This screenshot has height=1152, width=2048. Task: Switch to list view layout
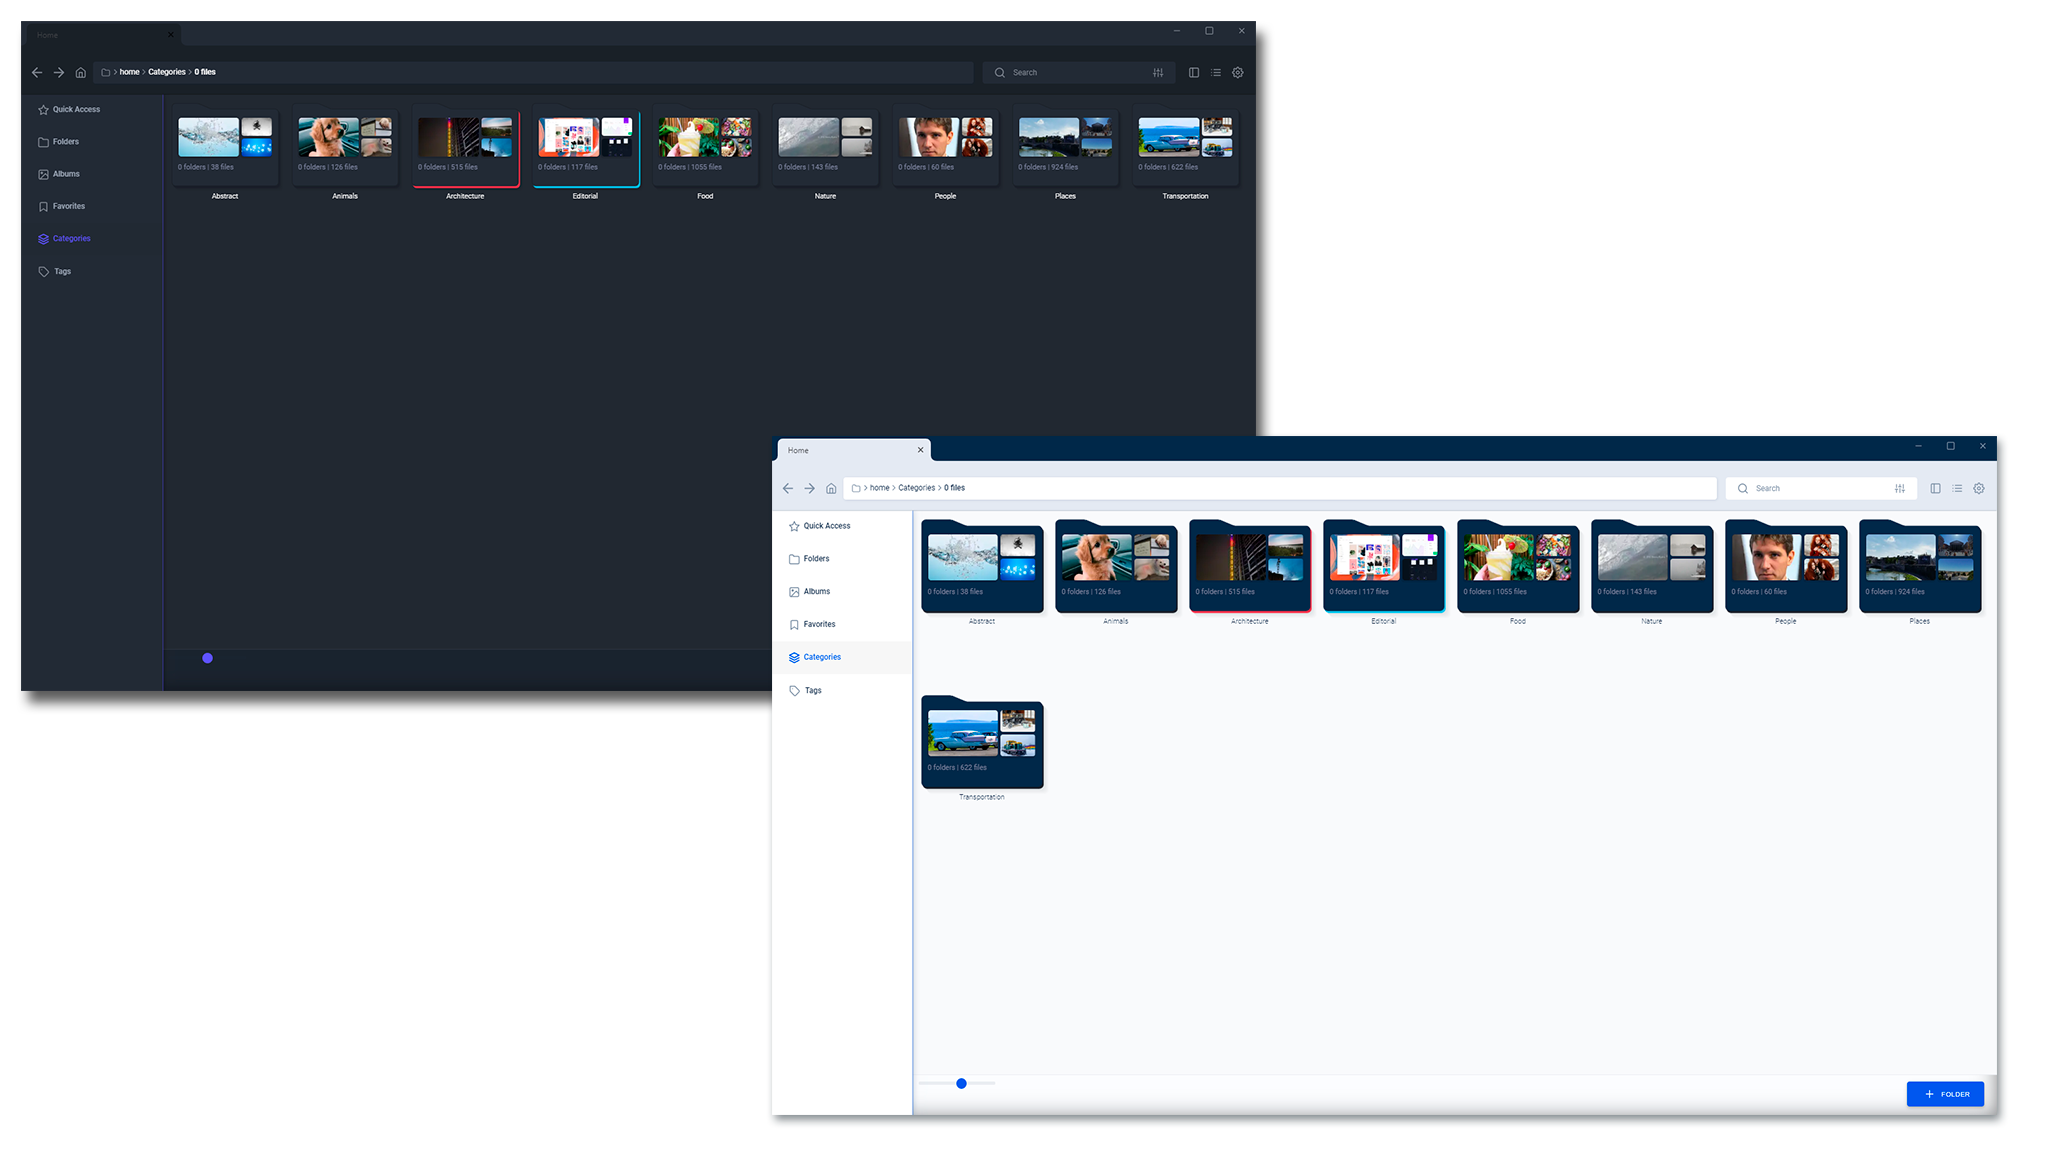1957,488
